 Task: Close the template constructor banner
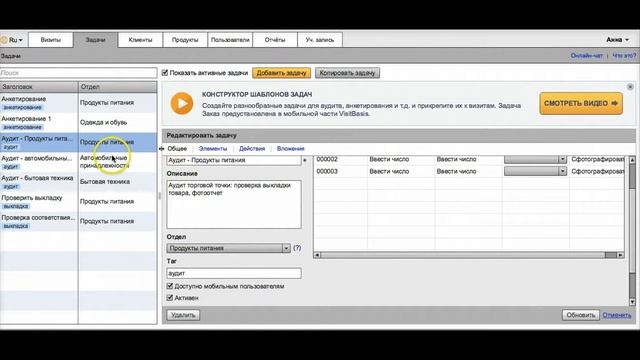(x=630, y=87)
